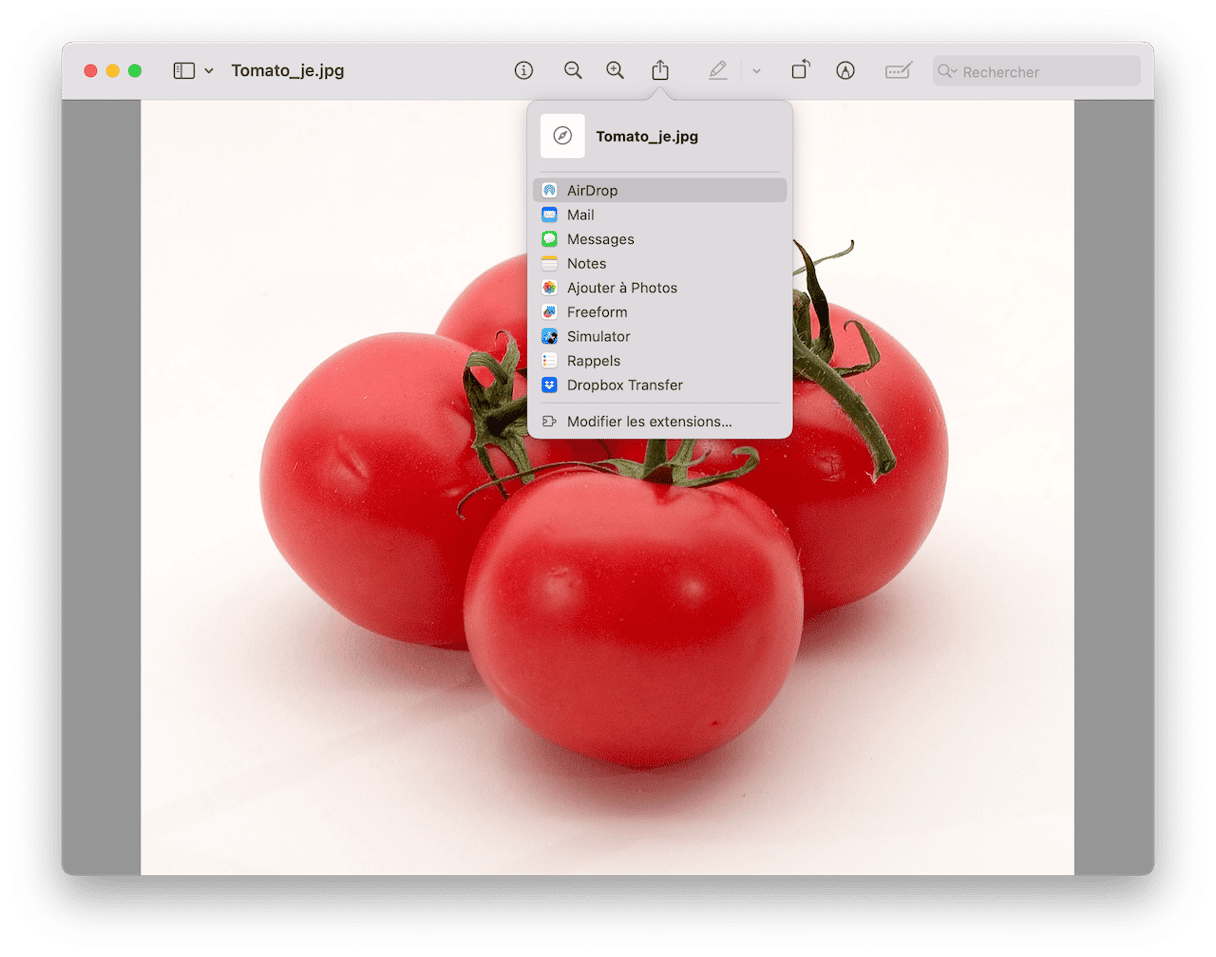
Task: Click Modifier les extensions…
Action: (648, 422)
